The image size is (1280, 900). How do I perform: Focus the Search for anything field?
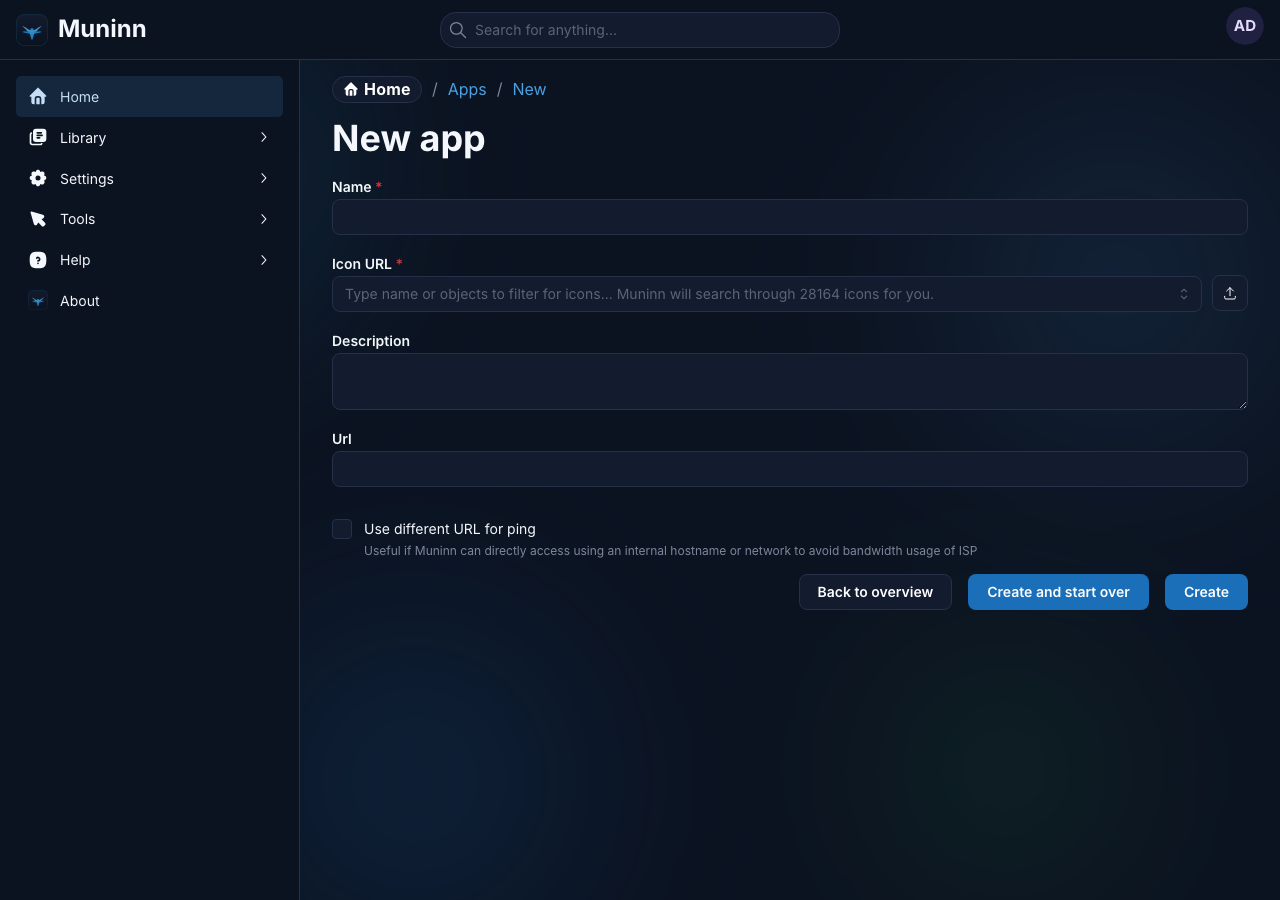coord(640,30)
